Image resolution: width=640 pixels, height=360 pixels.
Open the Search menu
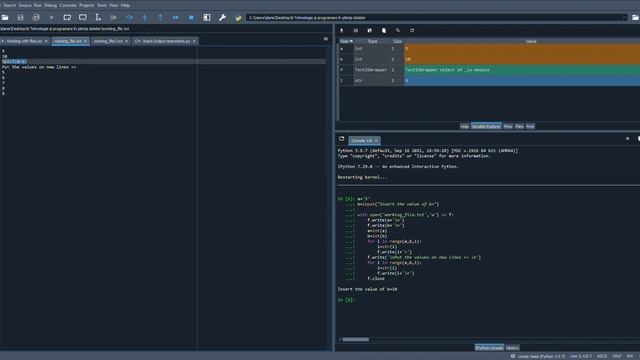[x=9, y=5]
